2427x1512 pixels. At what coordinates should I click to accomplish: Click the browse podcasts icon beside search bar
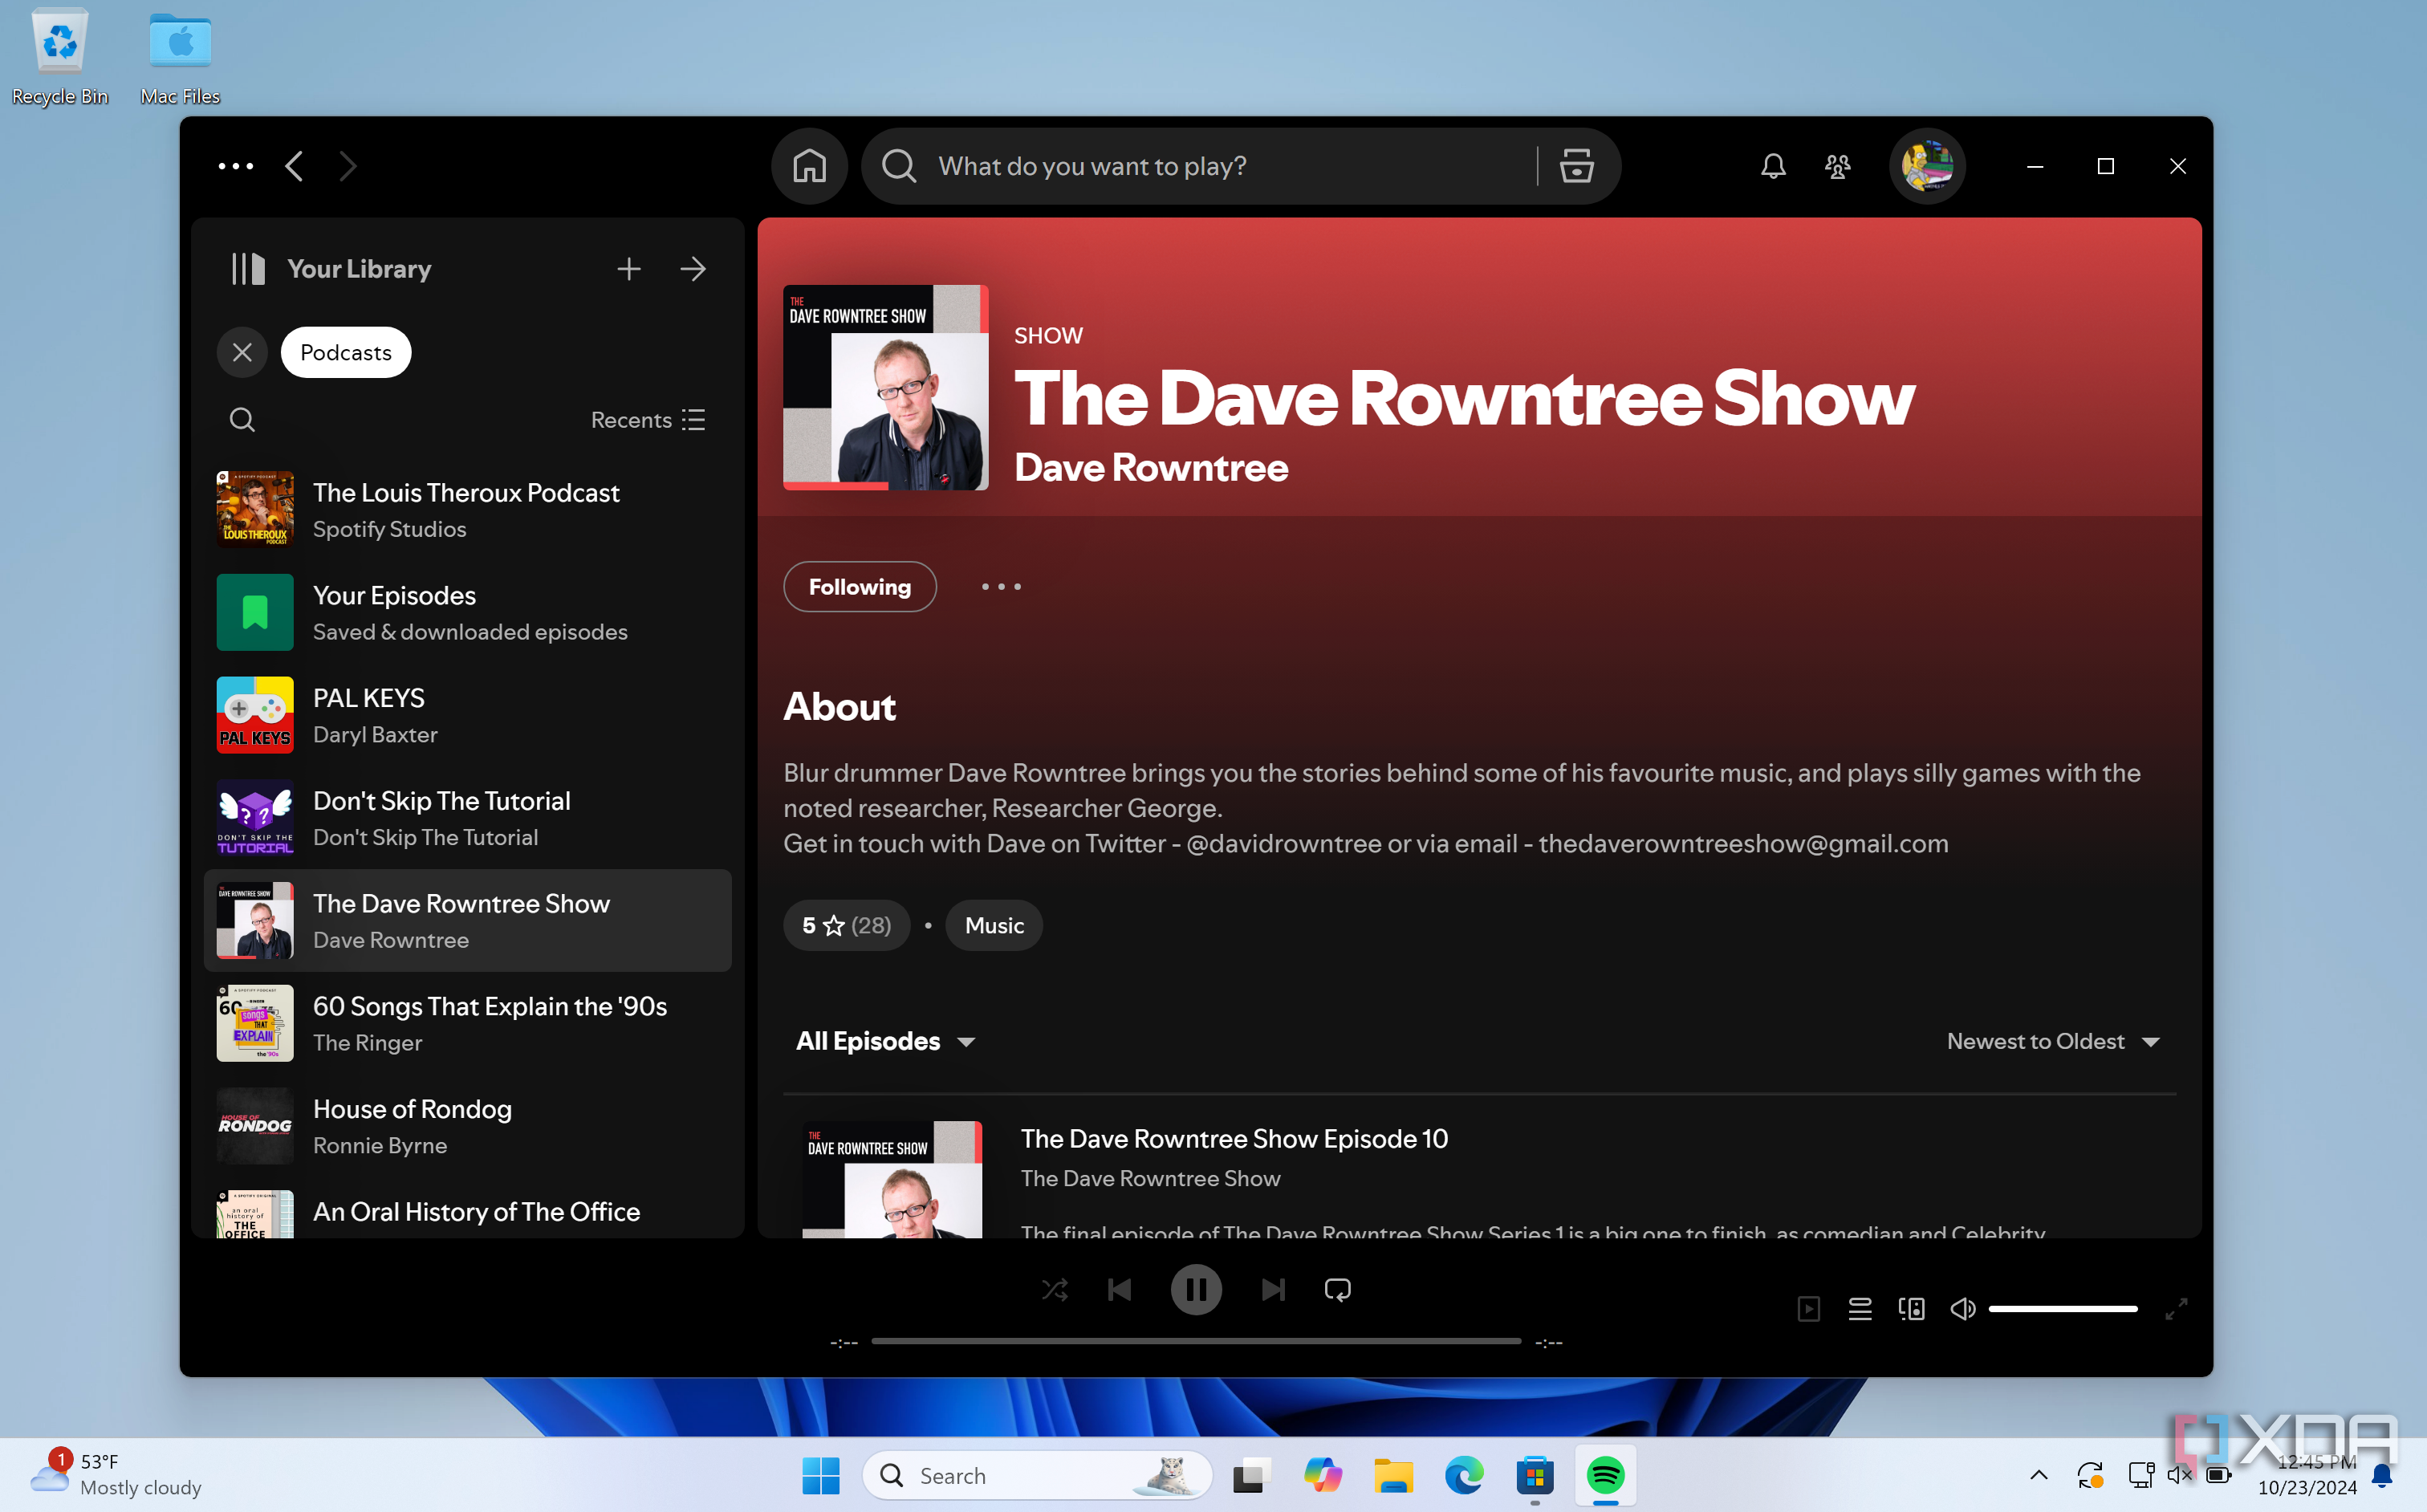(x=1575, y=165)
